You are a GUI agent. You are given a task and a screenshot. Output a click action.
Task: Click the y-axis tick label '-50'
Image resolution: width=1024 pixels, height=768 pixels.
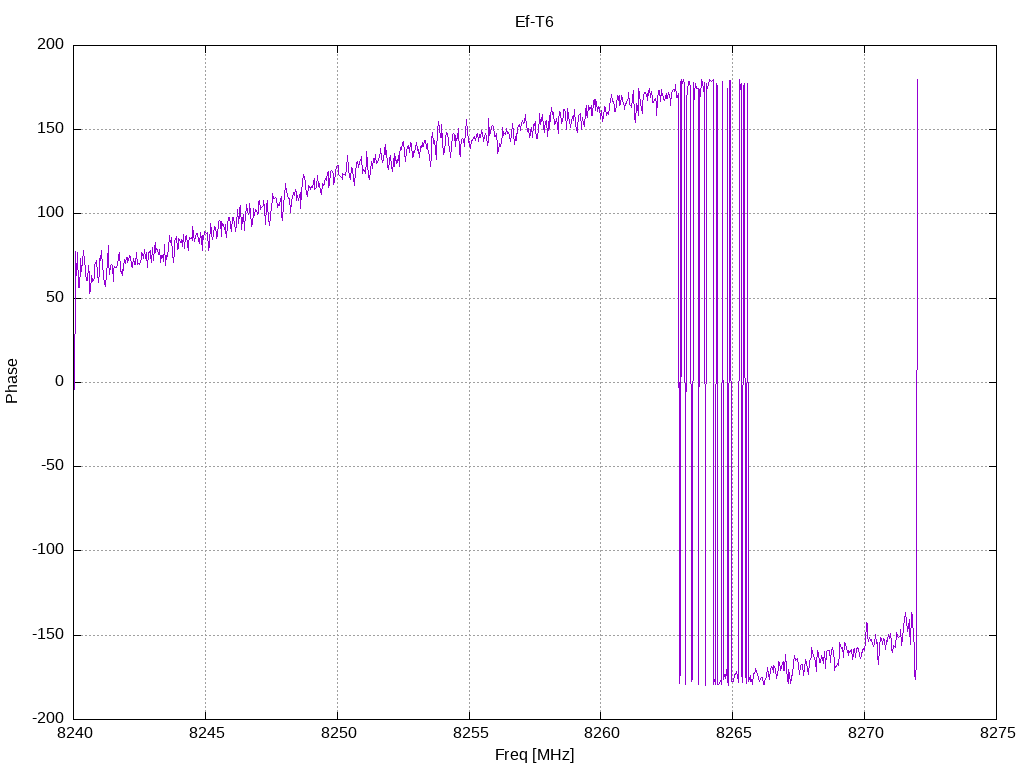(53, 466)
